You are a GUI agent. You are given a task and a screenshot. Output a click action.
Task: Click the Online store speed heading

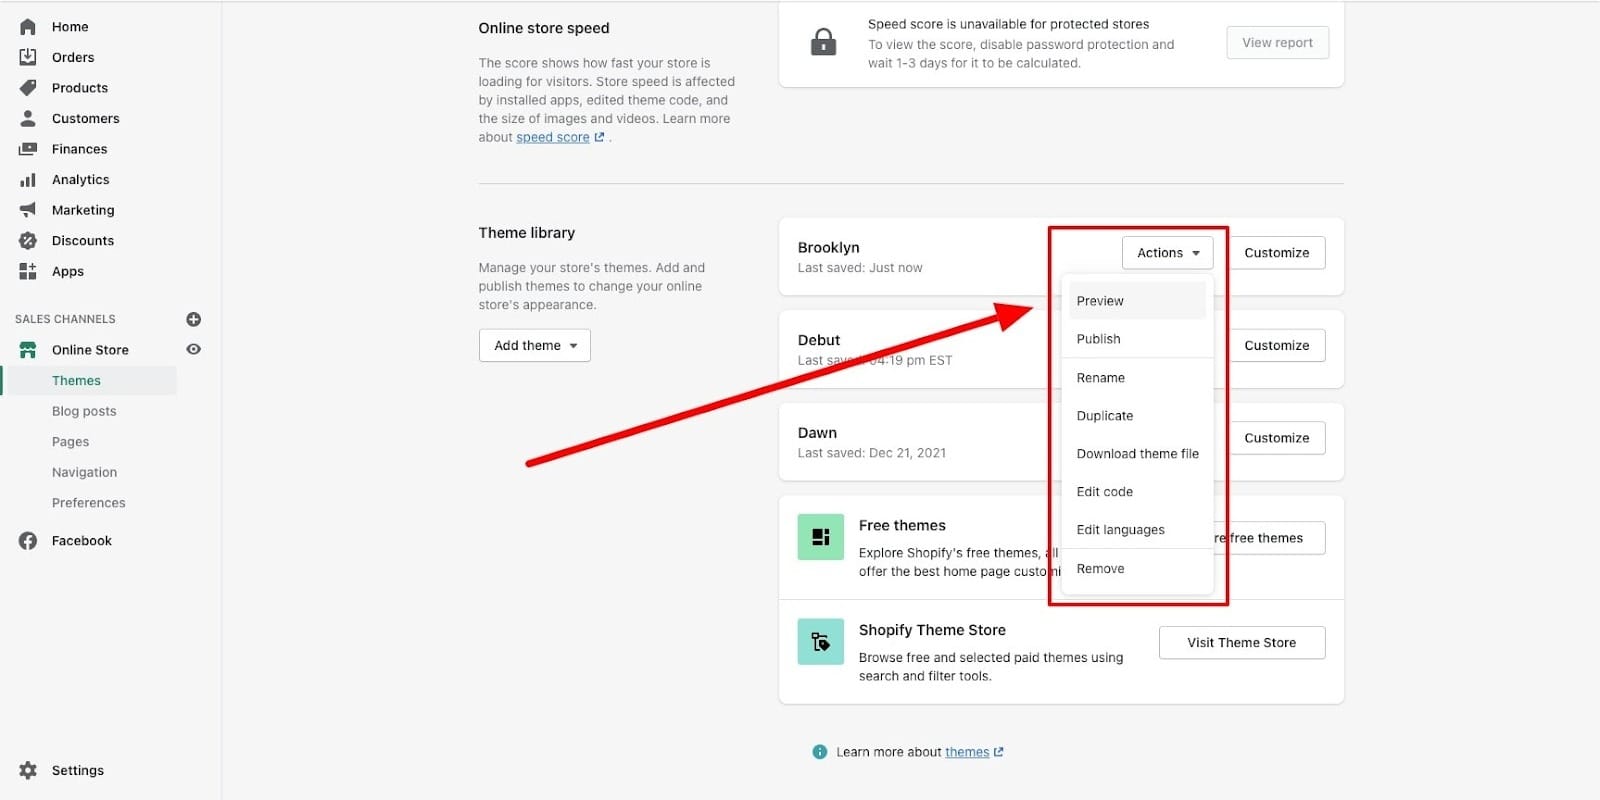click(544, 28)
